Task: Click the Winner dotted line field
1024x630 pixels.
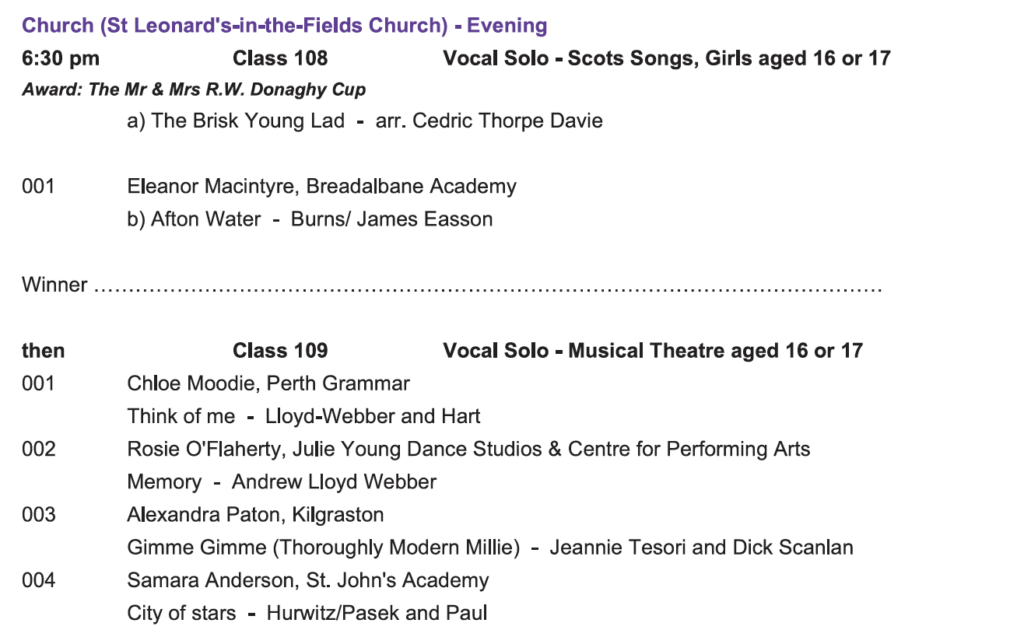Action: pos(452,285)
